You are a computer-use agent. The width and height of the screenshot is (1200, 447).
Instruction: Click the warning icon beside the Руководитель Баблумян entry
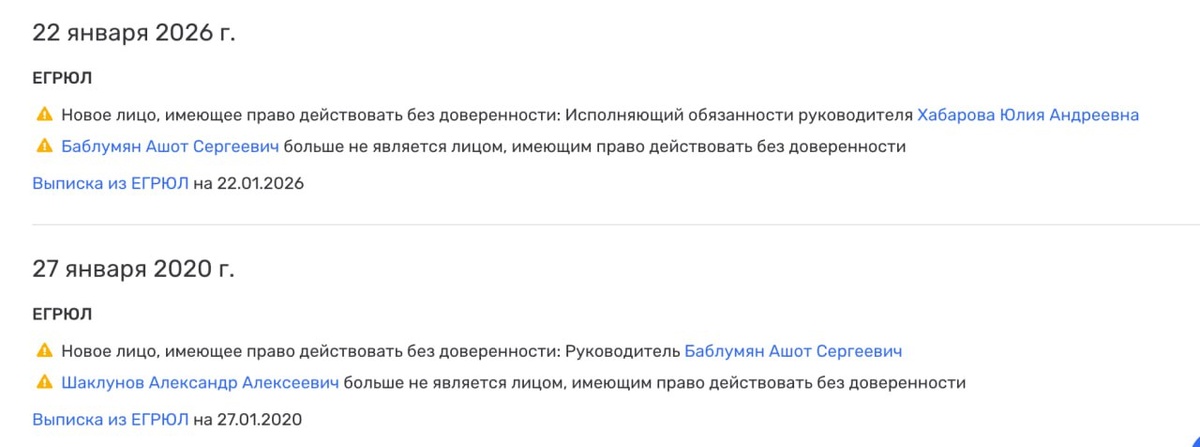pos(44,351)
